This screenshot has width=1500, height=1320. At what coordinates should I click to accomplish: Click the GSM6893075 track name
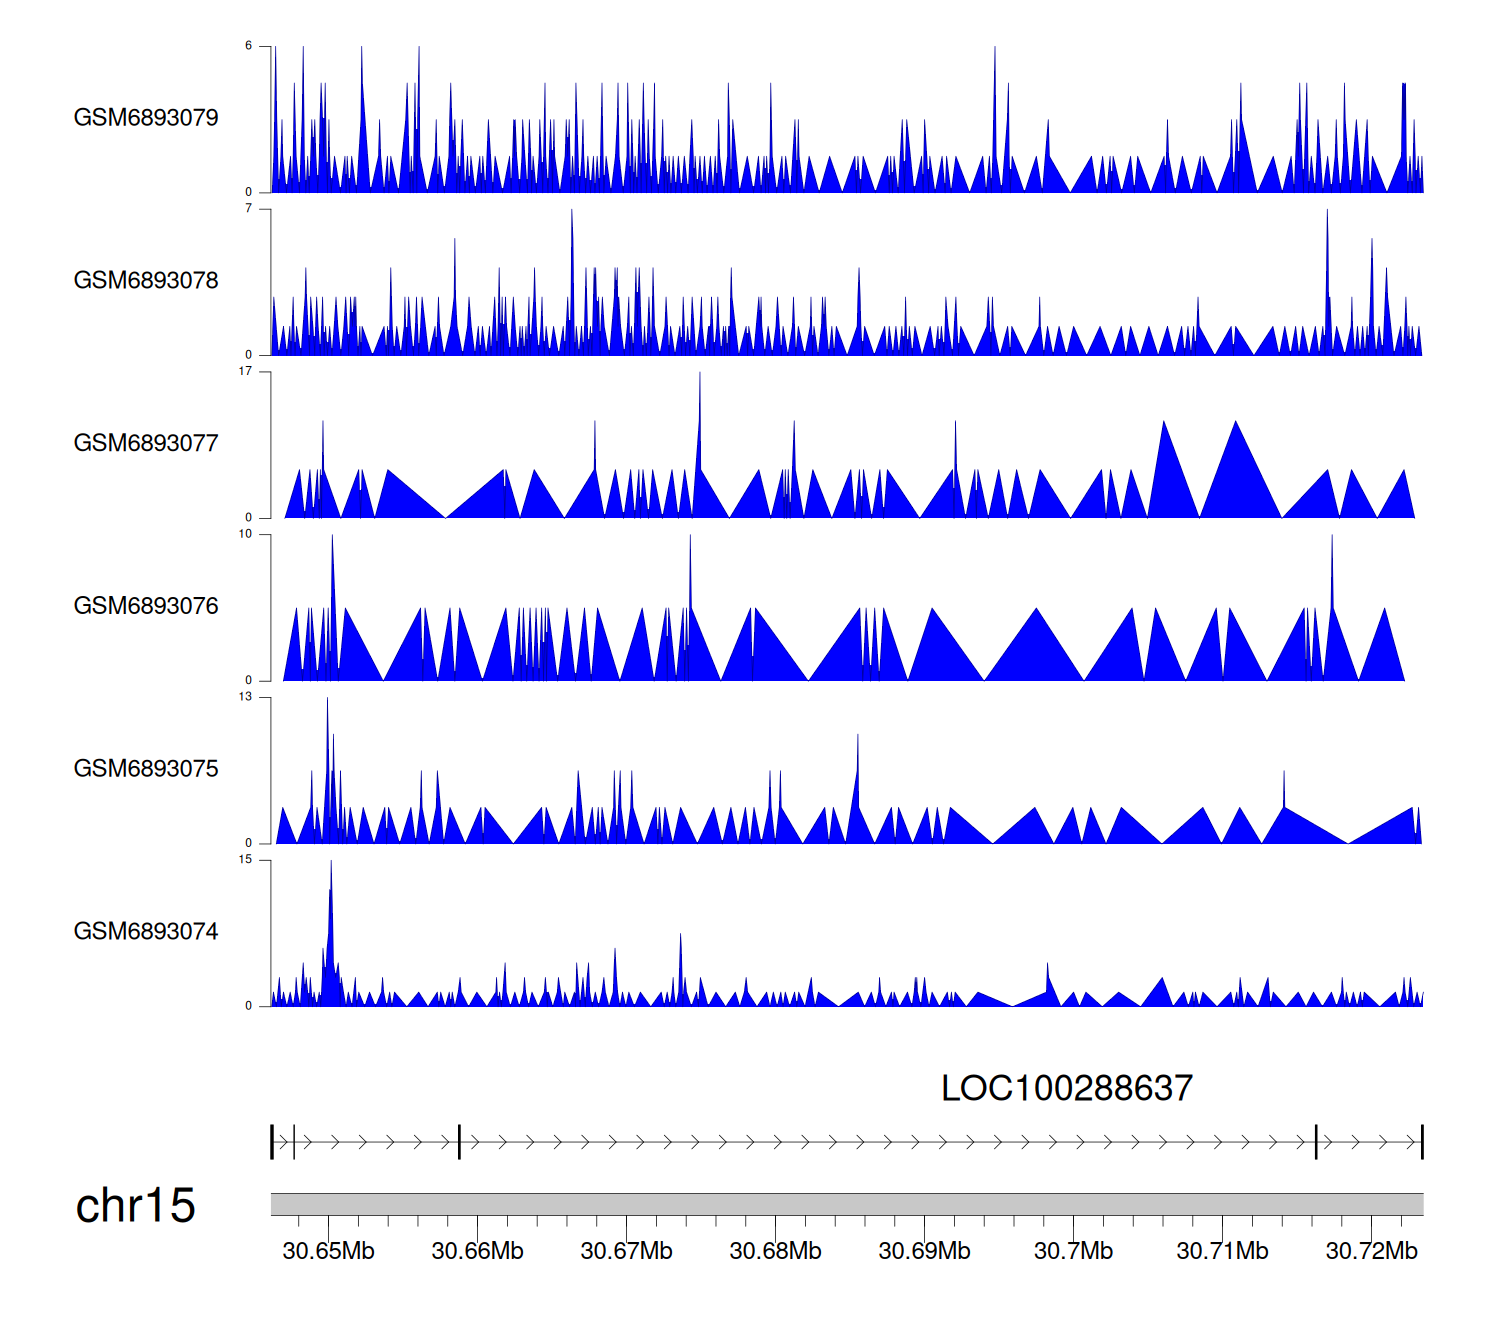coord(146,769)
